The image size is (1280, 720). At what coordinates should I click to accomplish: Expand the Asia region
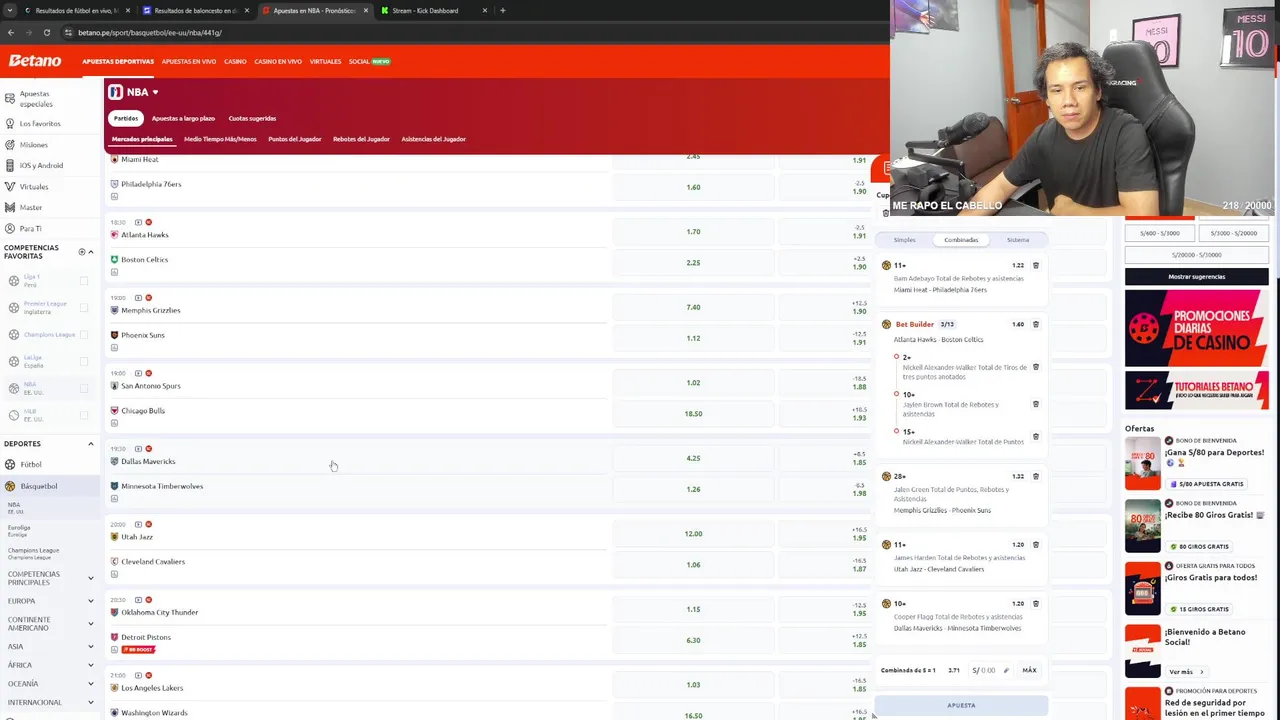click(x=91, y=647)
